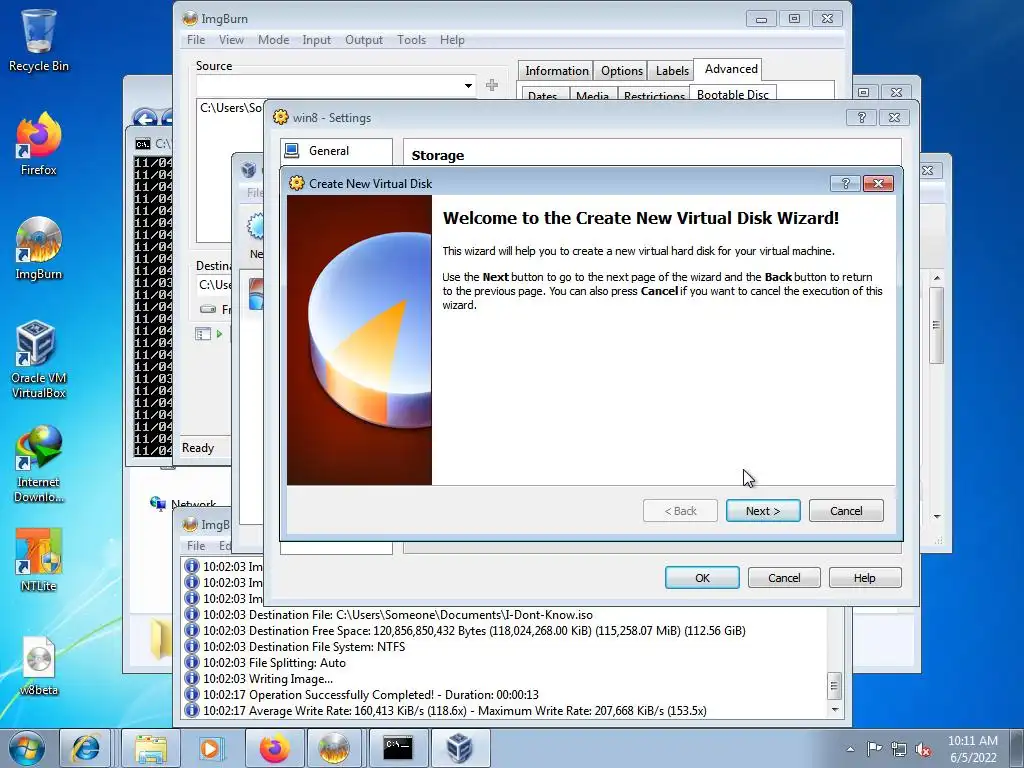Select the ImgBurn desktop shortcut

click(x=39, y=249)
